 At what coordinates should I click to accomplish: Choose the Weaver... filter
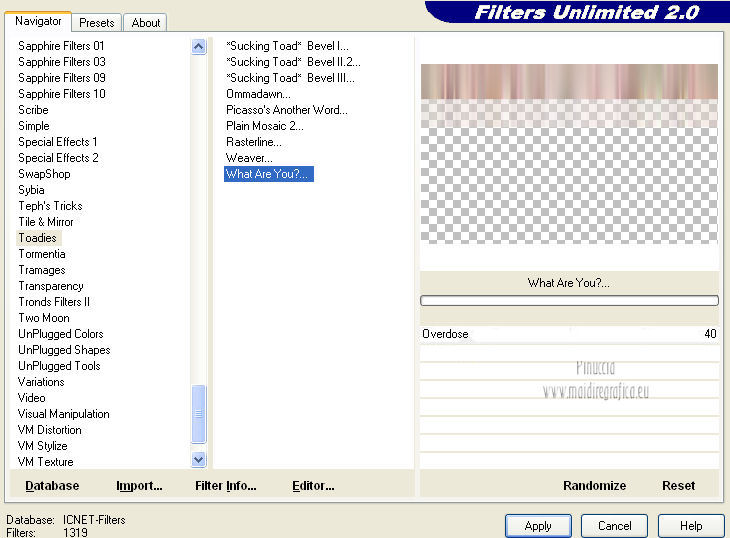249,158
